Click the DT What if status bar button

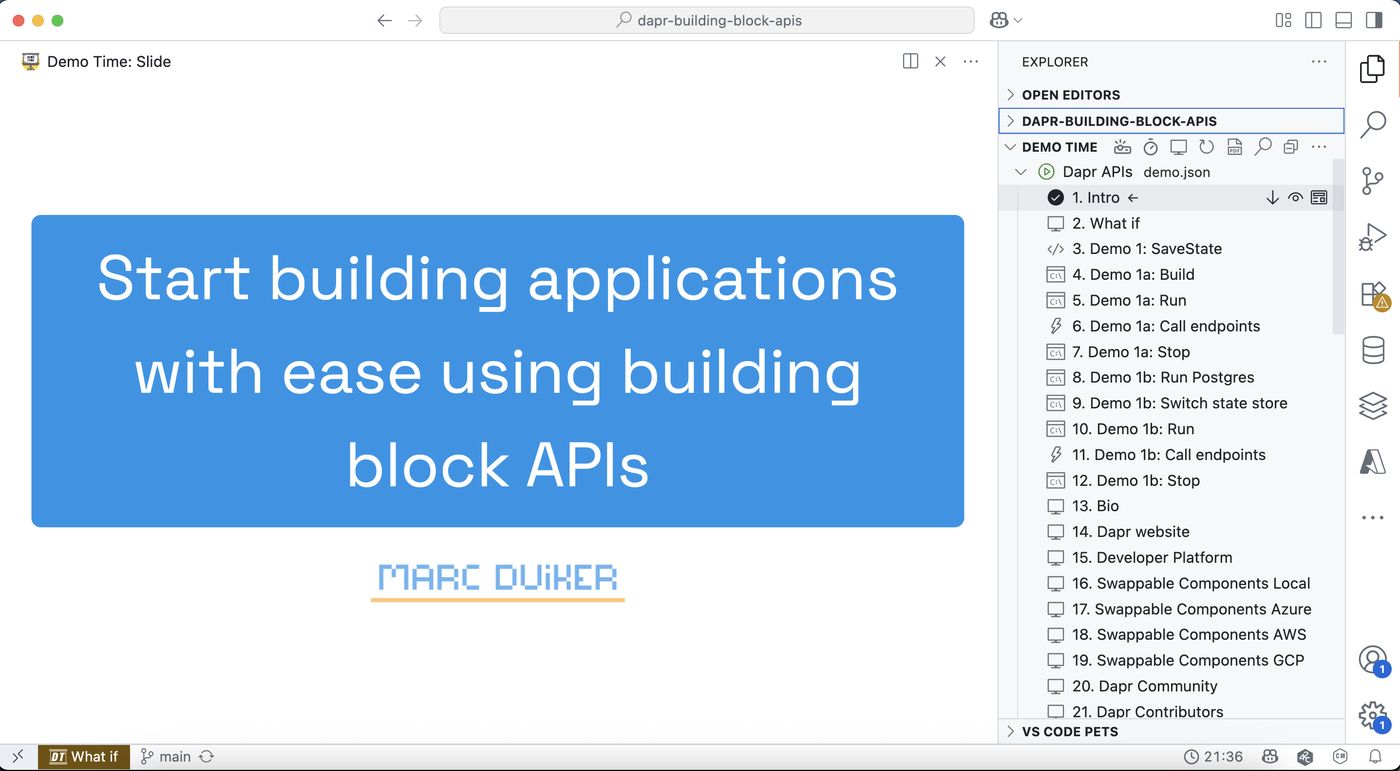point(84,757)
